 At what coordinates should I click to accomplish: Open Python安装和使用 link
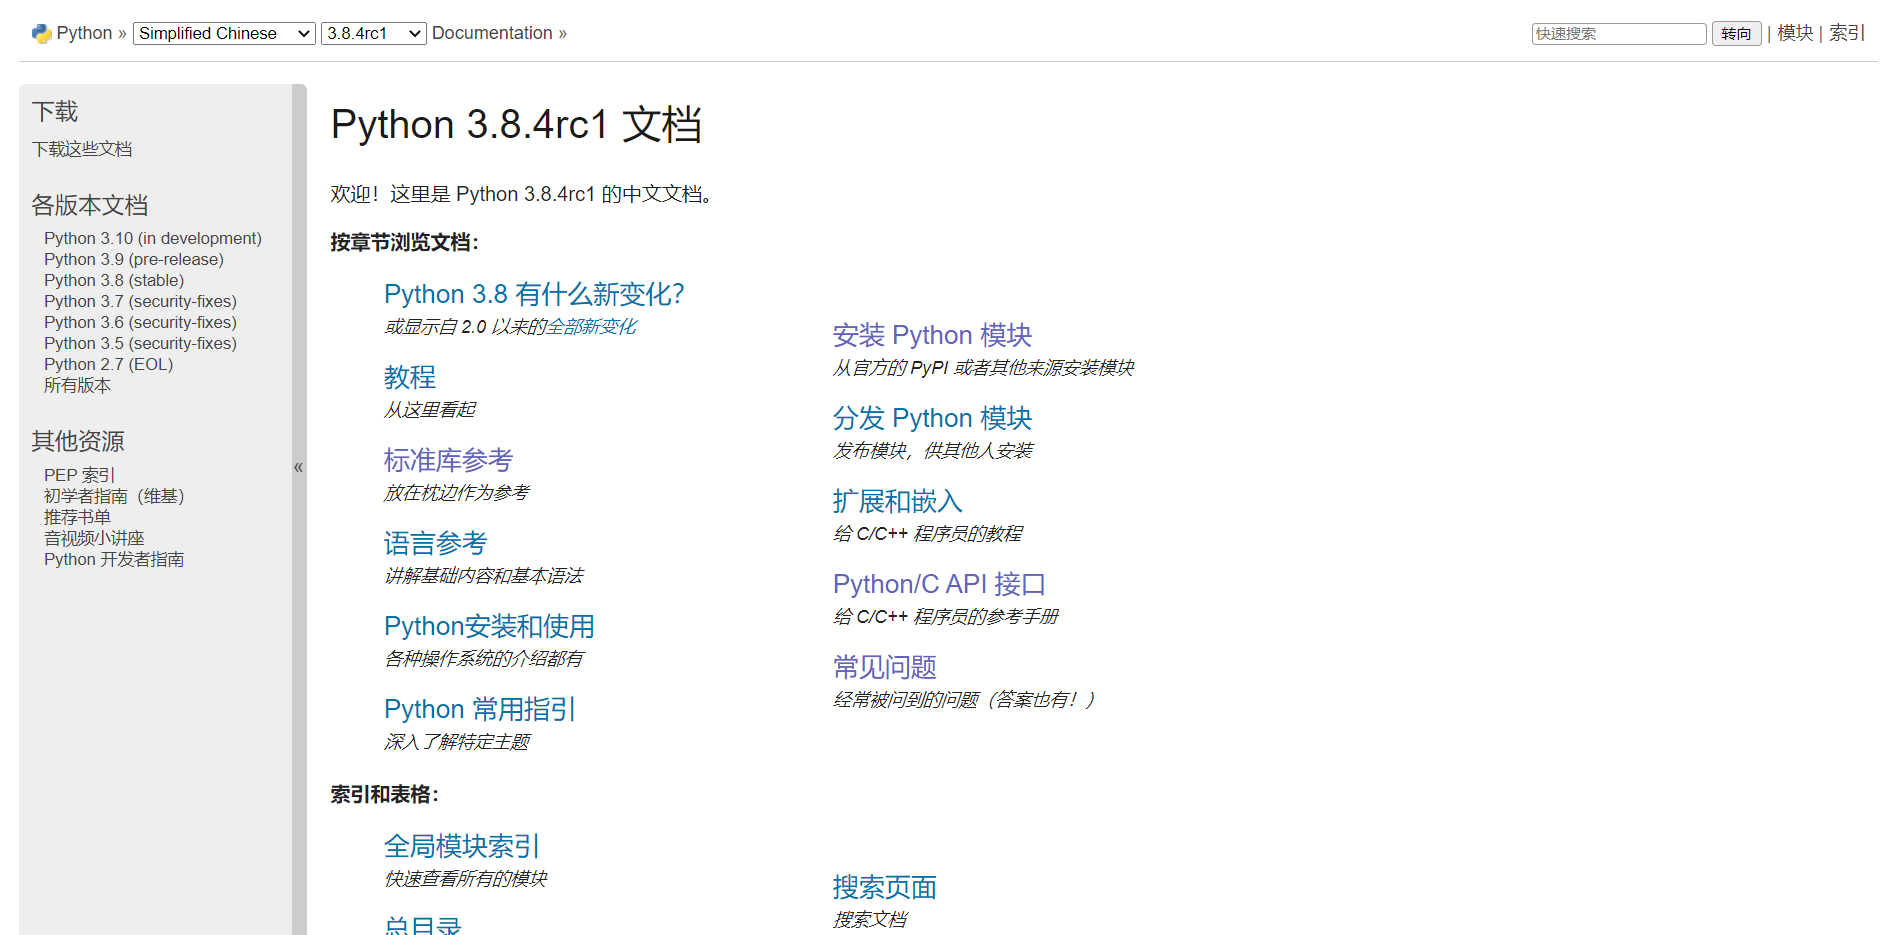[x=489, y=626]
